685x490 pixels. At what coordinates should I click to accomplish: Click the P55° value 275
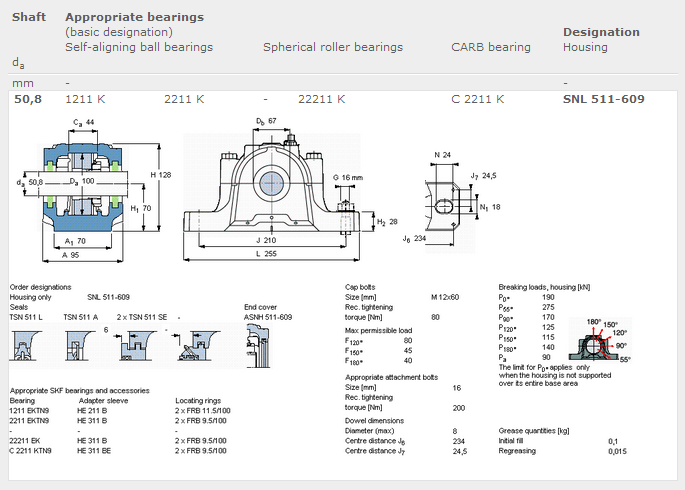click(x=548, y=307)
